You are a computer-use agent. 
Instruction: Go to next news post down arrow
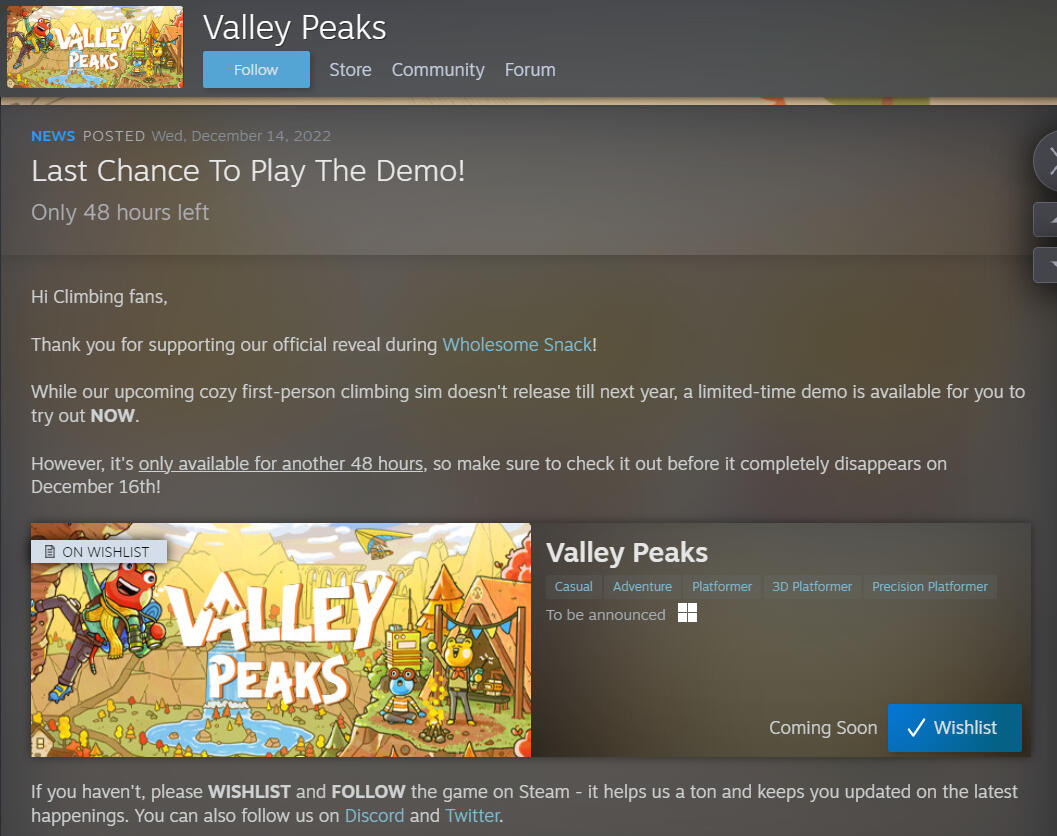click(1046, 264)
